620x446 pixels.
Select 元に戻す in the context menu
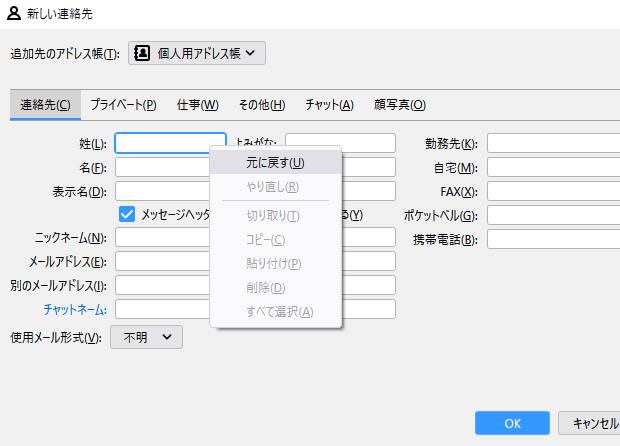(275, 162)
